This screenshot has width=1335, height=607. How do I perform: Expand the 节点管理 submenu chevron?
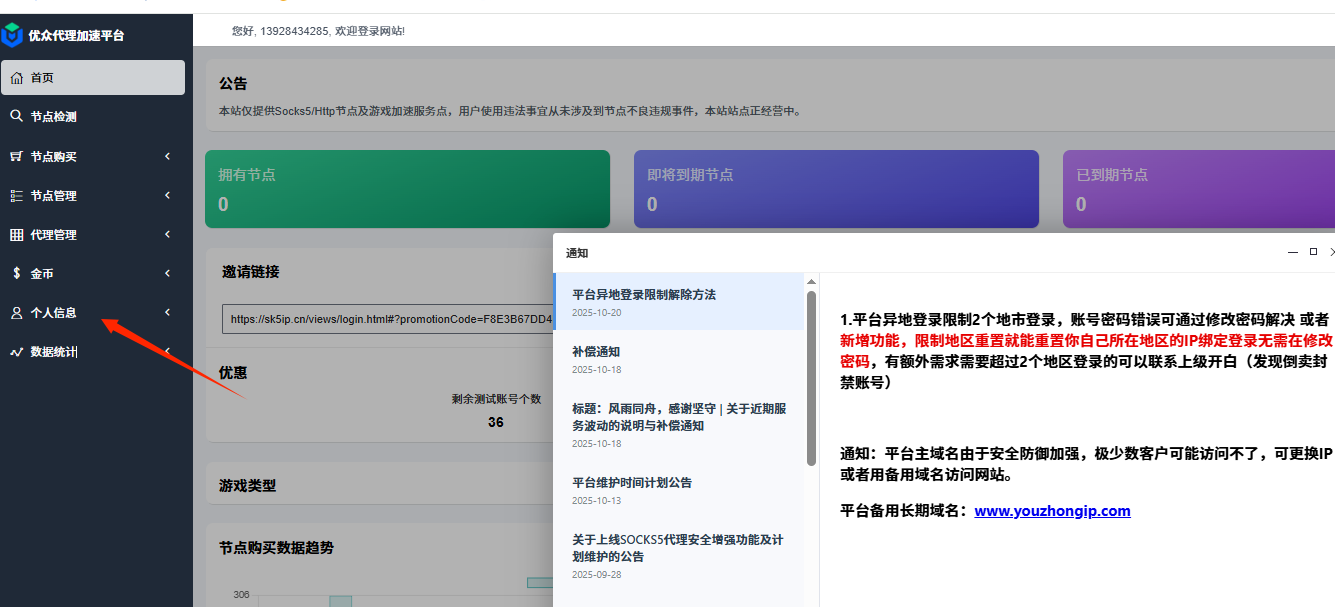click(167, 195)
